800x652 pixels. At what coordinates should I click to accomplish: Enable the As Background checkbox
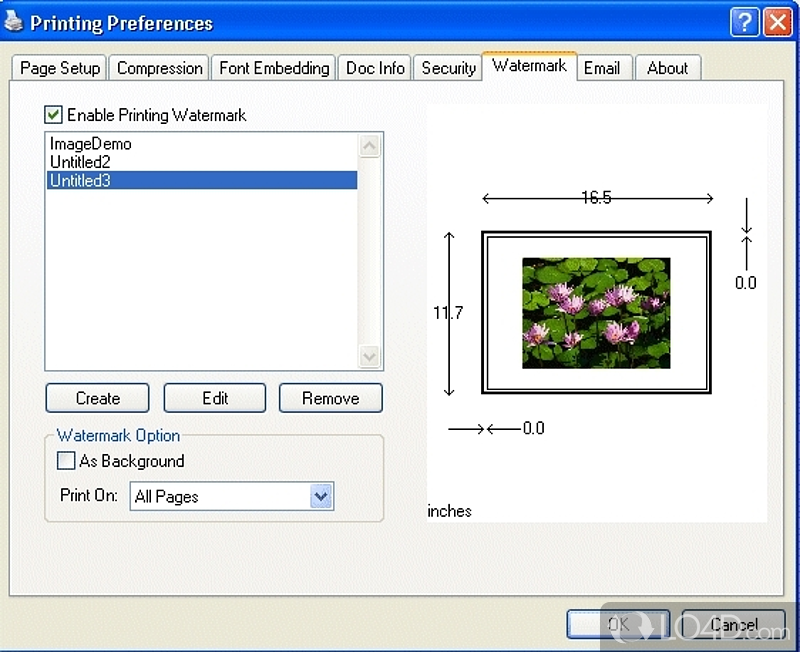click(66, 460)
